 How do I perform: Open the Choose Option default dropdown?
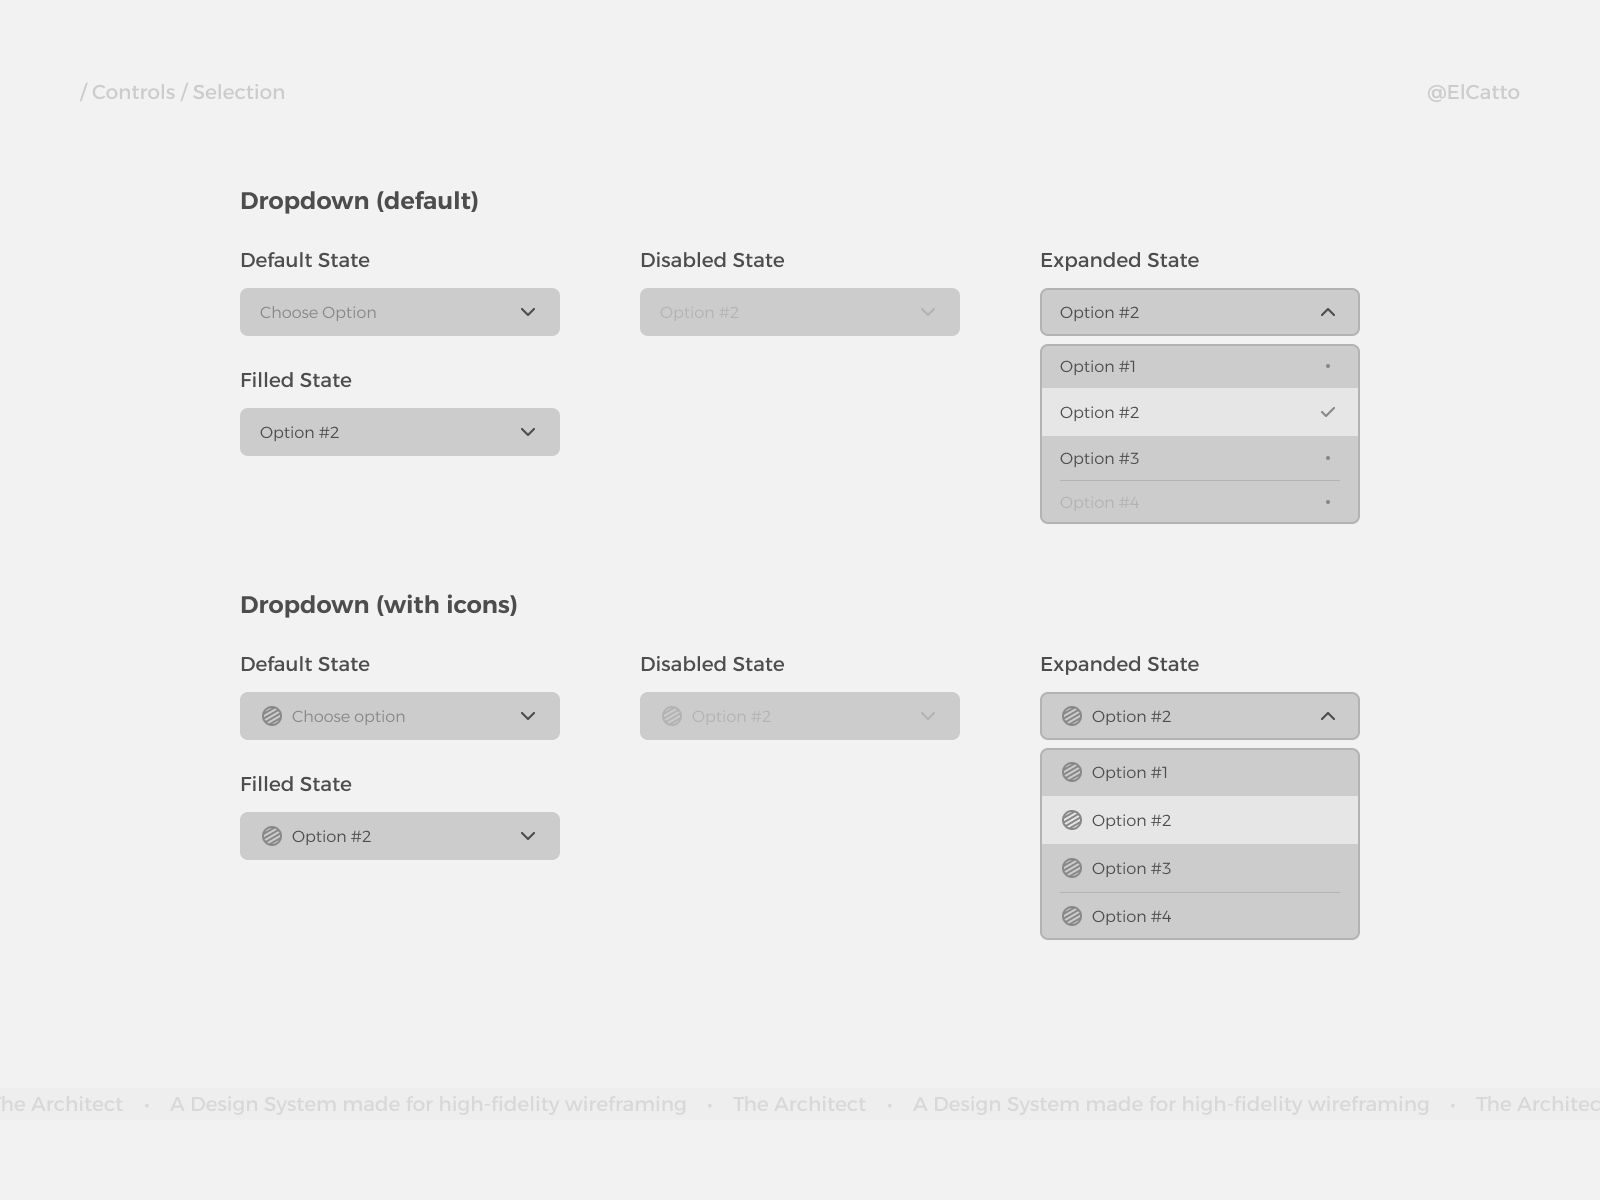click(400, 312)
